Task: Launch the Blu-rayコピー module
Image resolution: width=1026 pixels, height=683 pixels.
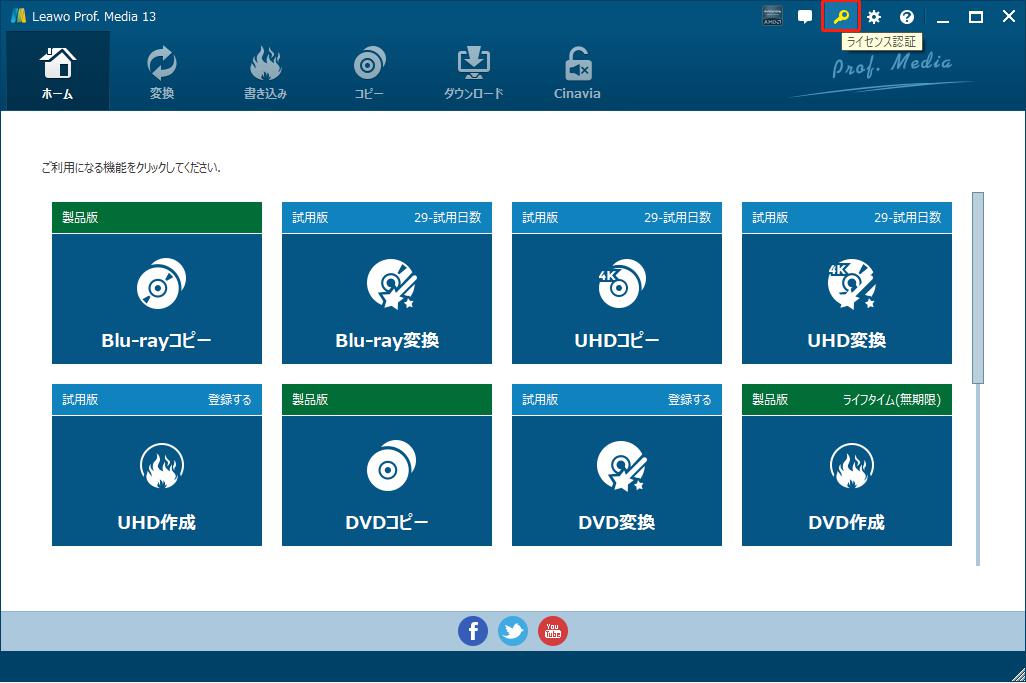Action: click(157, 298)
